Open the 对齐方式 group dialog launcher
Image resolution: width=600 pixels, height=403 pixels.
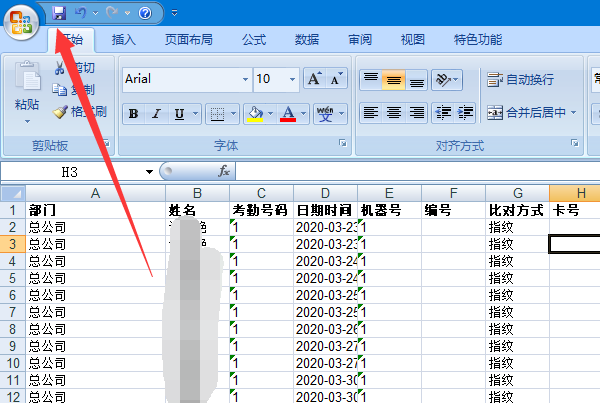574,143
